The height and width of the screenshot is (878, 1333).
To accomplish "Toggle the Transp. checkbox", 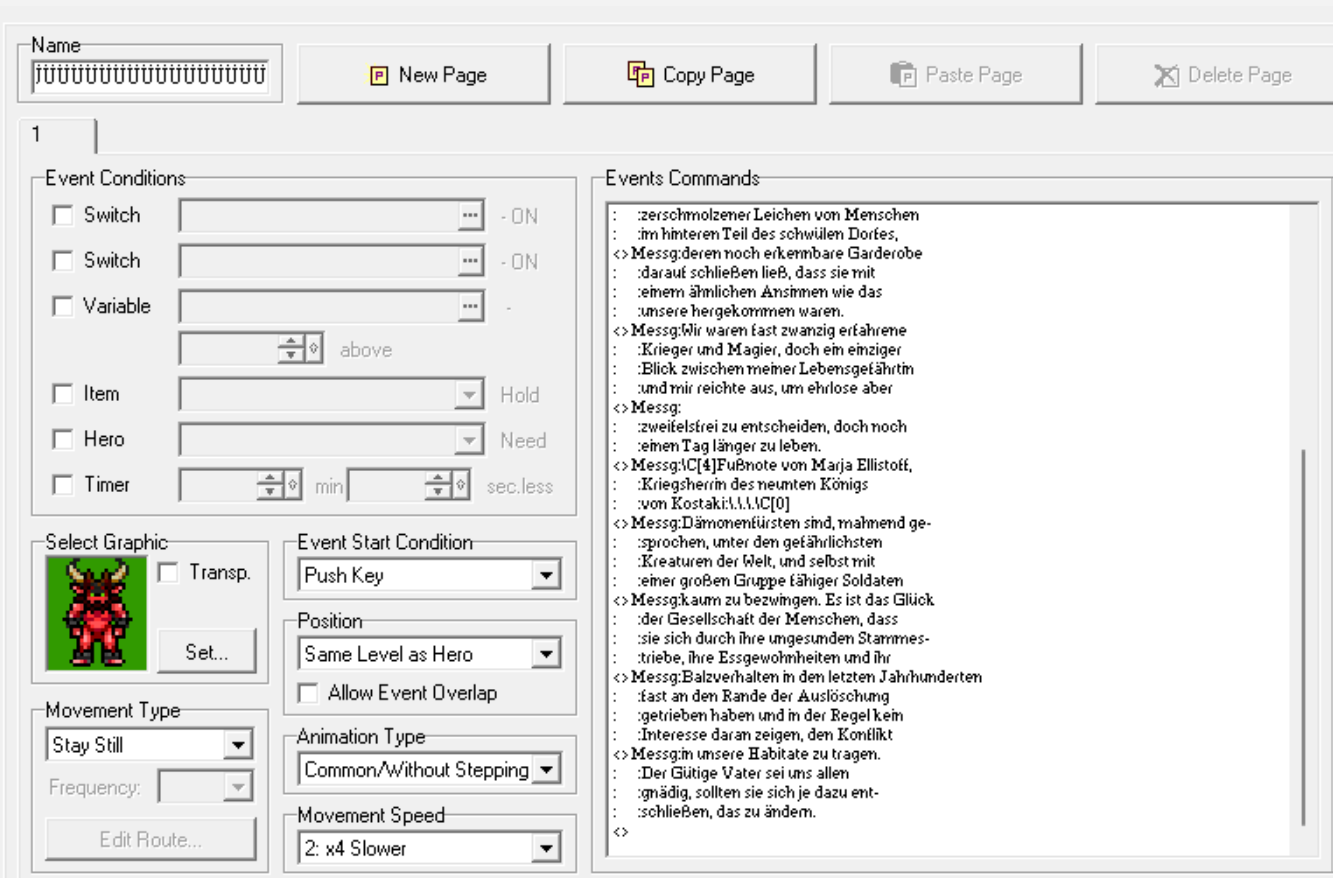I will [x=168, y=573].
